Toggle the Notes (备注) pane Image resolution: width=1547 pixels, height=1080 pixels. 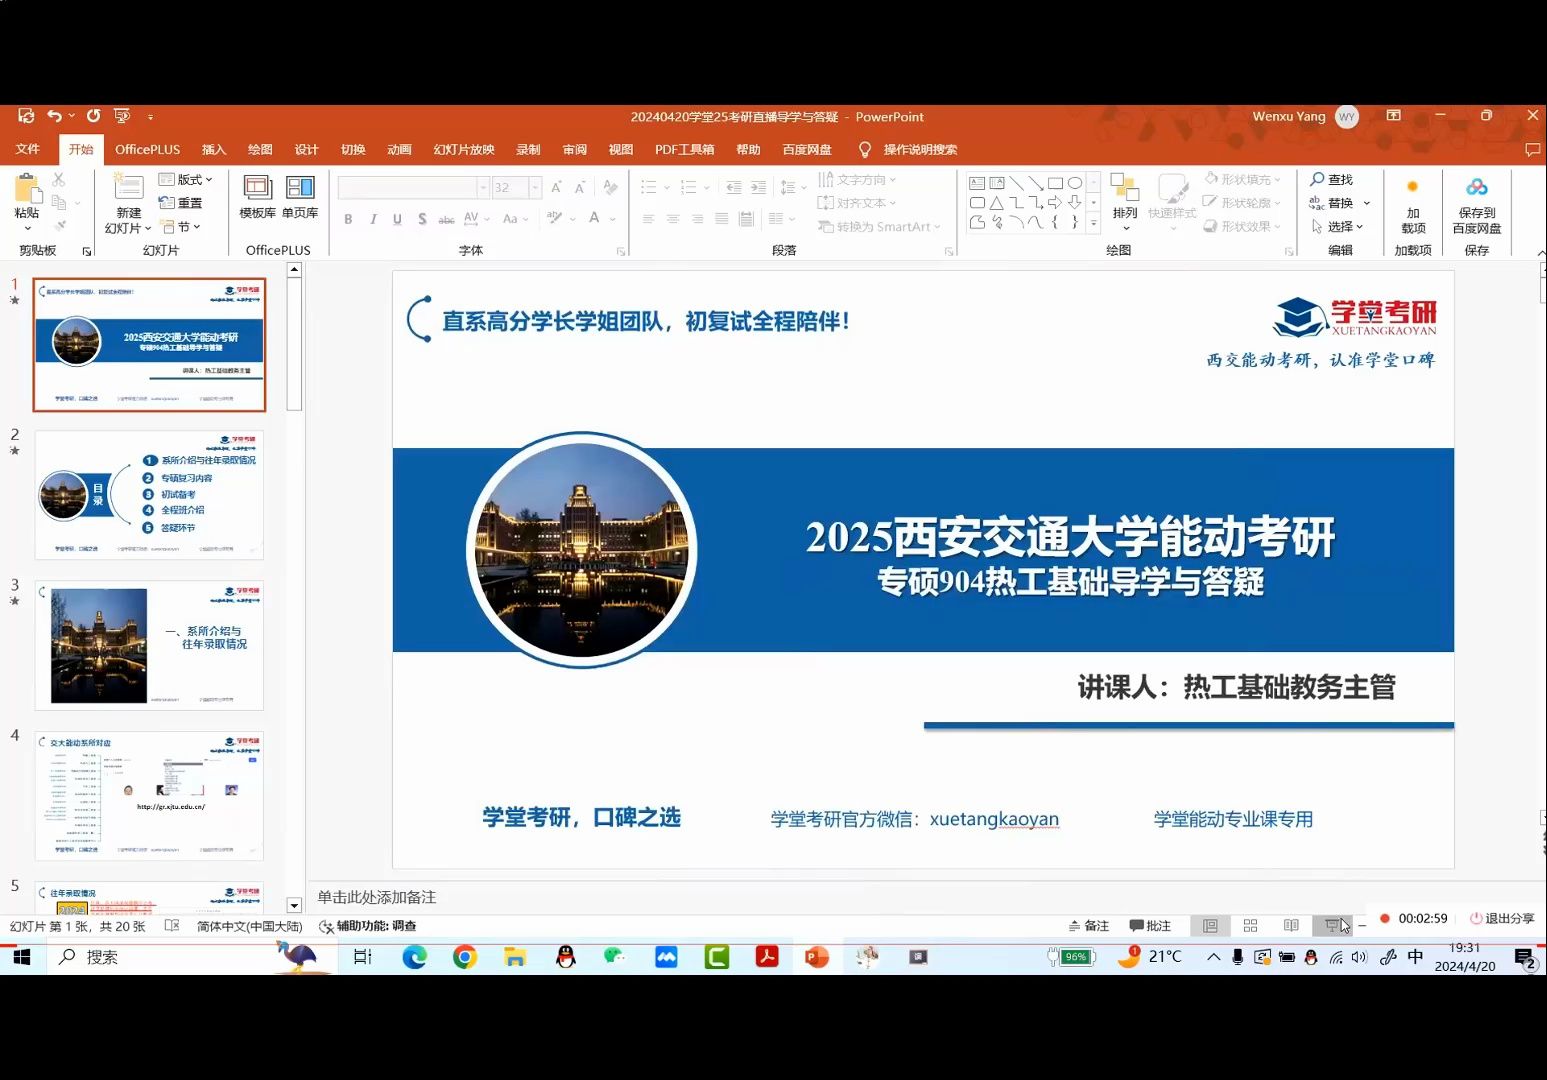(1089, 926)
